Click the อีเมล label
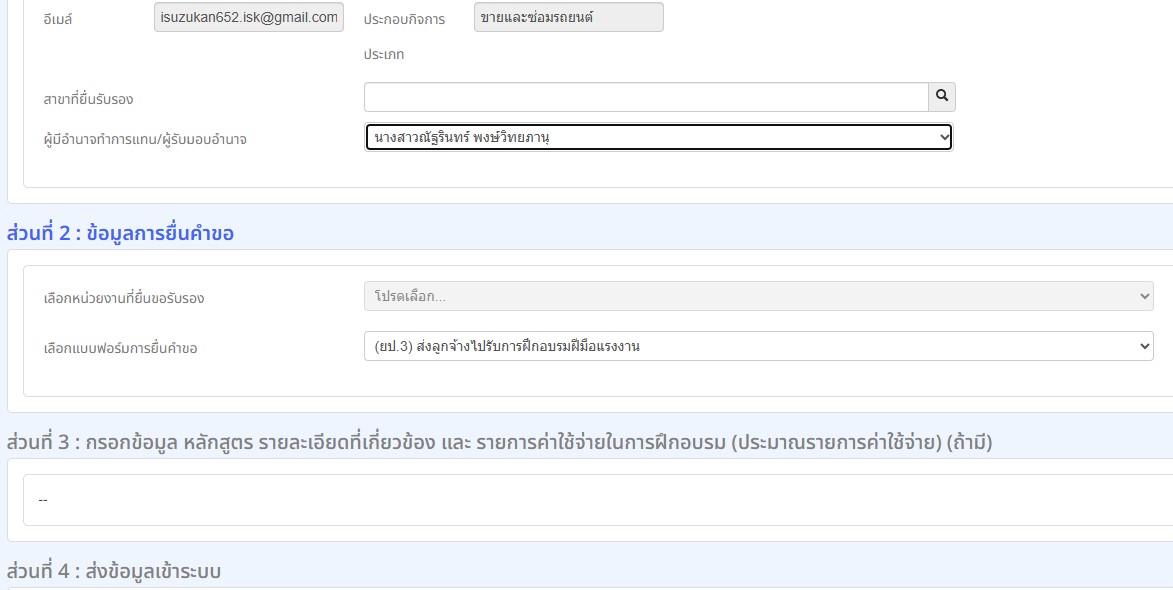 [x=58, y=20]
